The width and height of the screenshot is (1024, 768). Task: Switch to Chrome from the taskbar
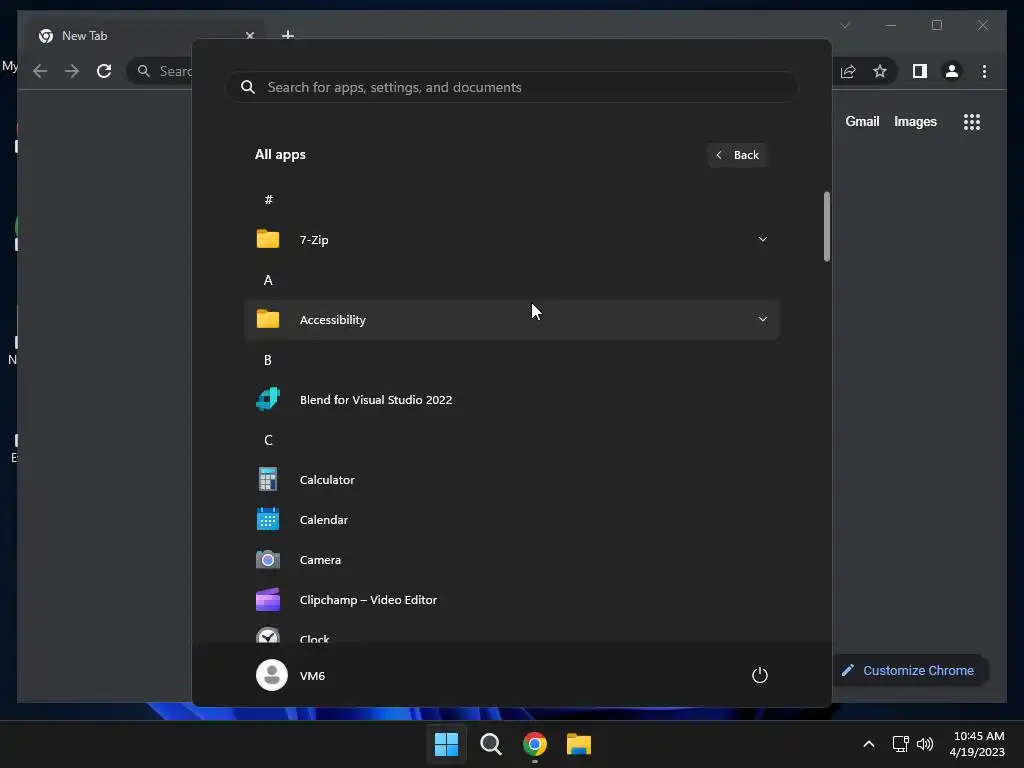[535, 744]
